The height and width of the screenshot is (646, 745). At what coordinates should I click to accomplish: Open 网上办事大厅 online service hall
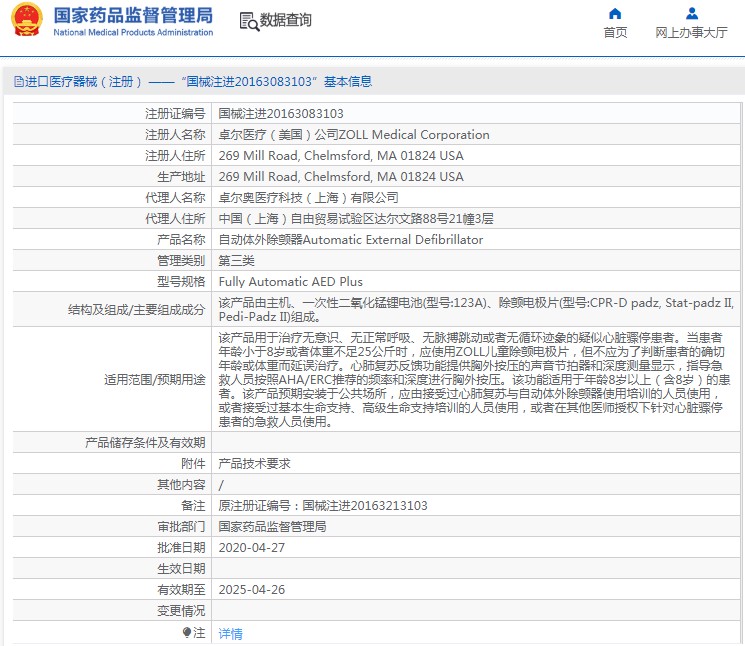point(691,32)
